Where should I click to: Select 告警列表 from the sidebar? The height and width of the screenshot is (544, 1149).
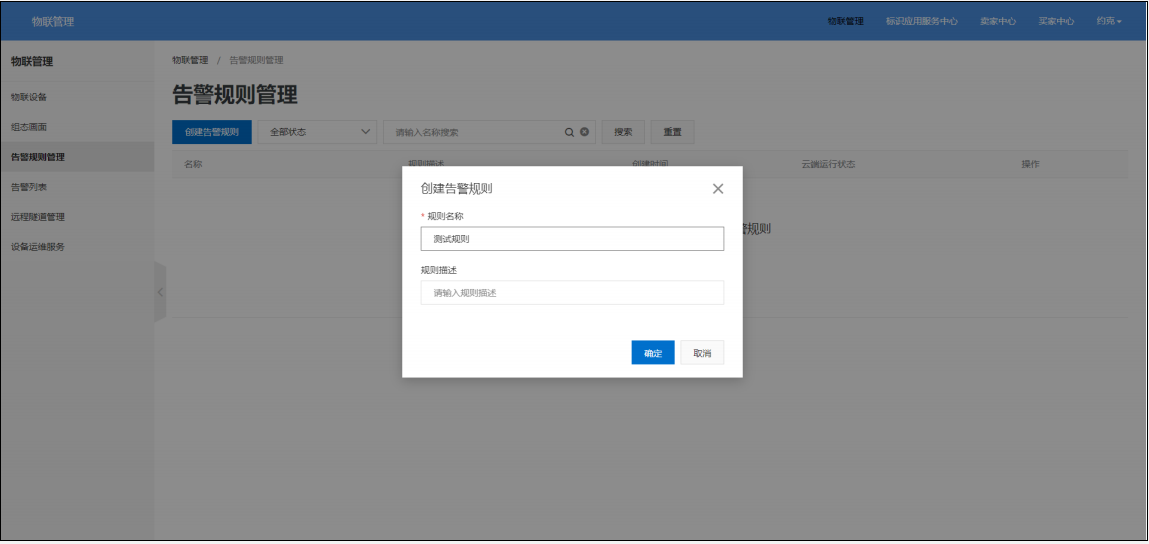pos(29,187)
